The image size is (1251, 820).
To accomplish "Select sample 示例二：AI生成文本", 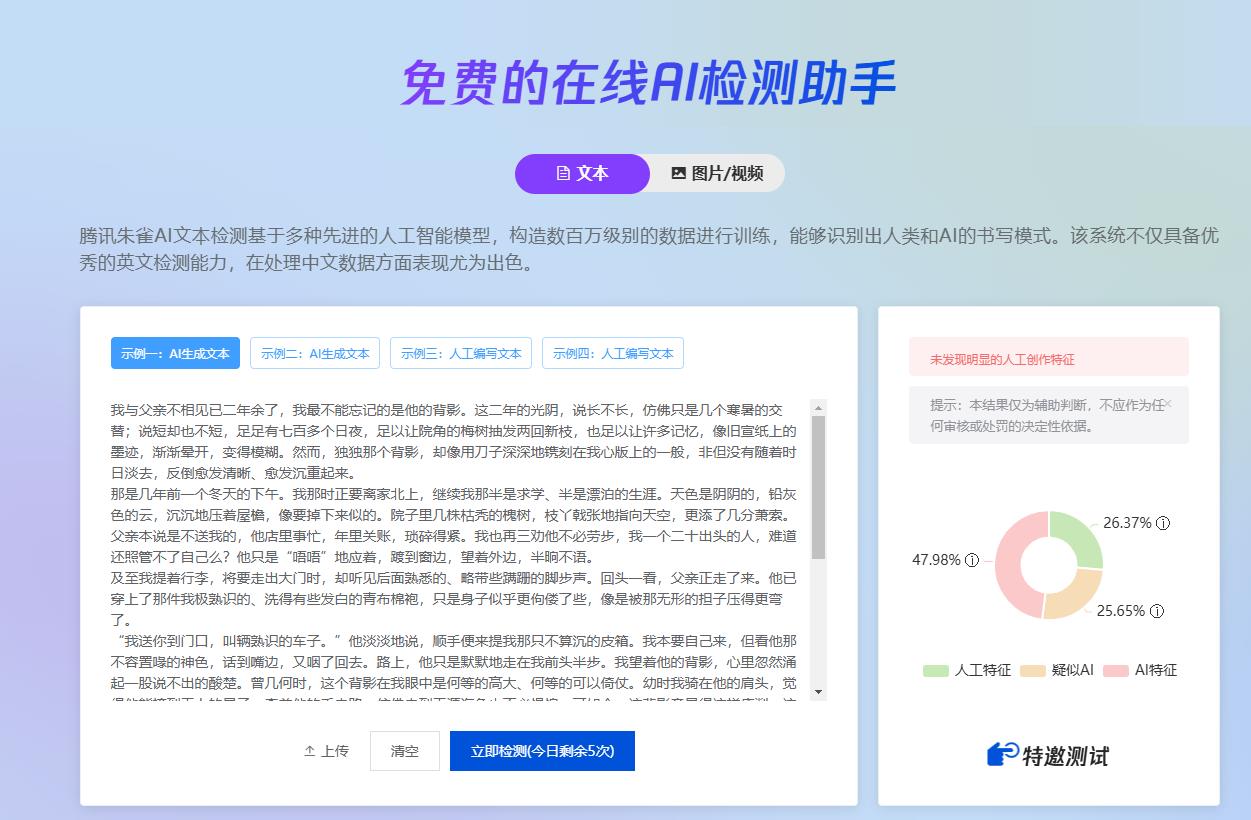I will point(314,352).
